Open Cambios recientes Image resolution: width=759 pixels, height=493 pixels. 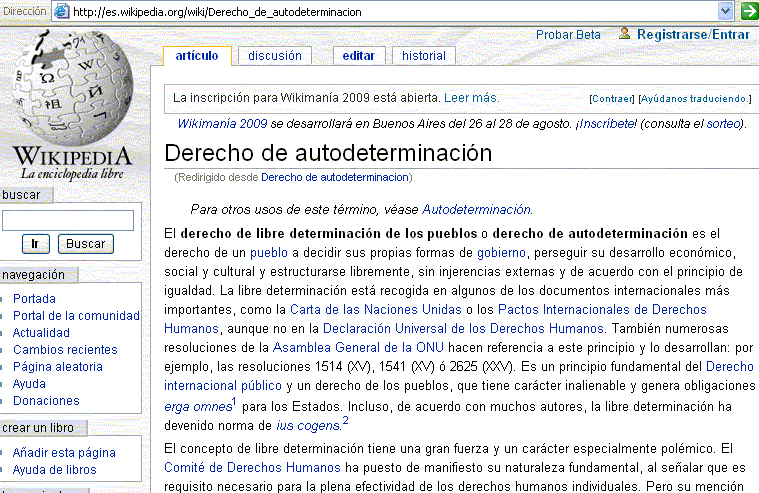[65, 350]
